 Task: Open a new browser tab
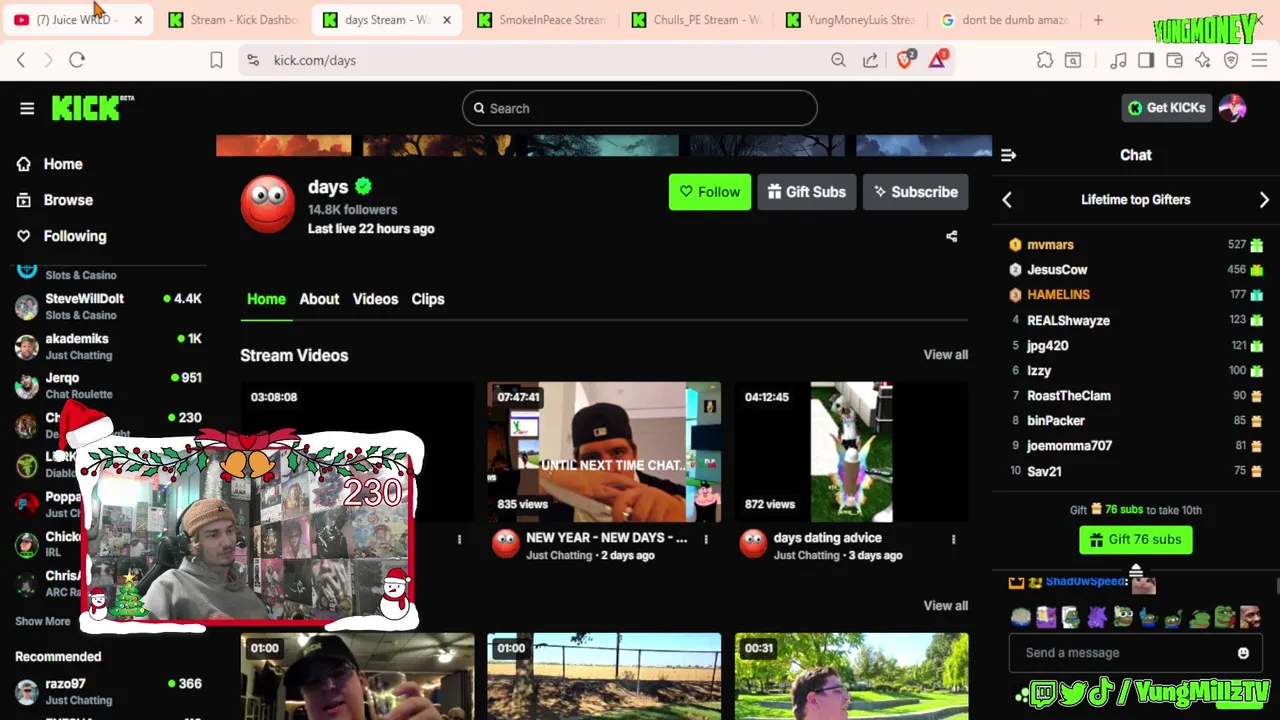(x=1098, y=20)
